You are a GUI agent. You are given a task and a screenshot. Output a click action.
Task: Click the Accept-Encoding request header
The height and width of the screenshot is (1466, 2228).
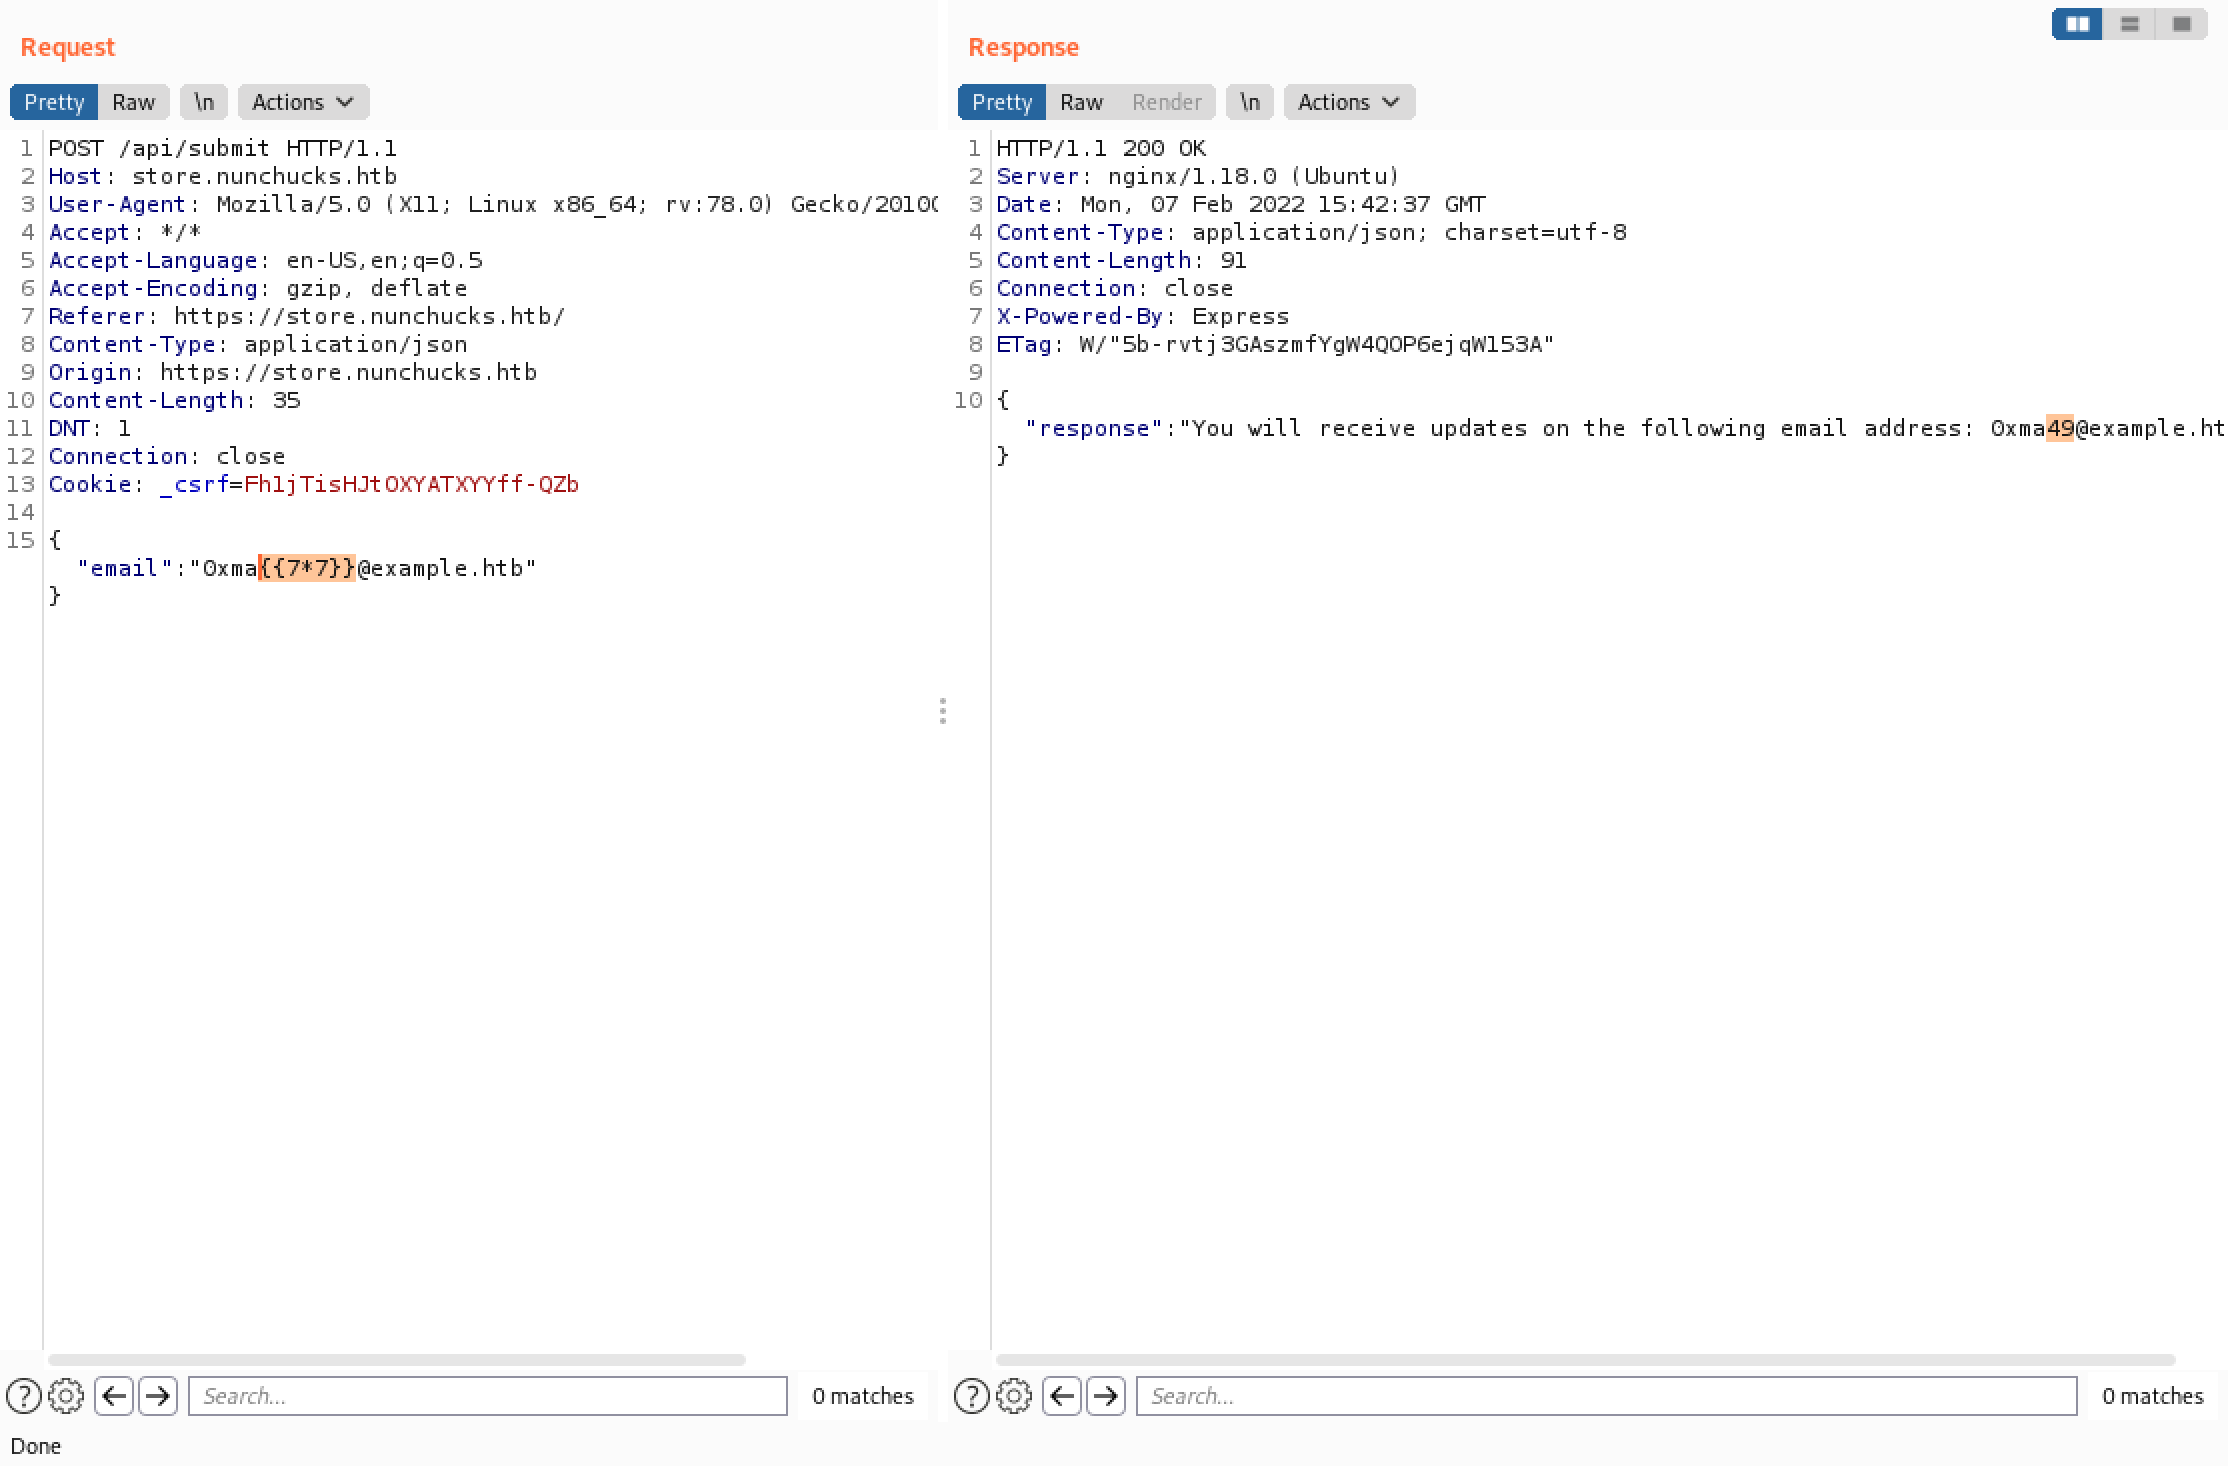pos(258,288)
